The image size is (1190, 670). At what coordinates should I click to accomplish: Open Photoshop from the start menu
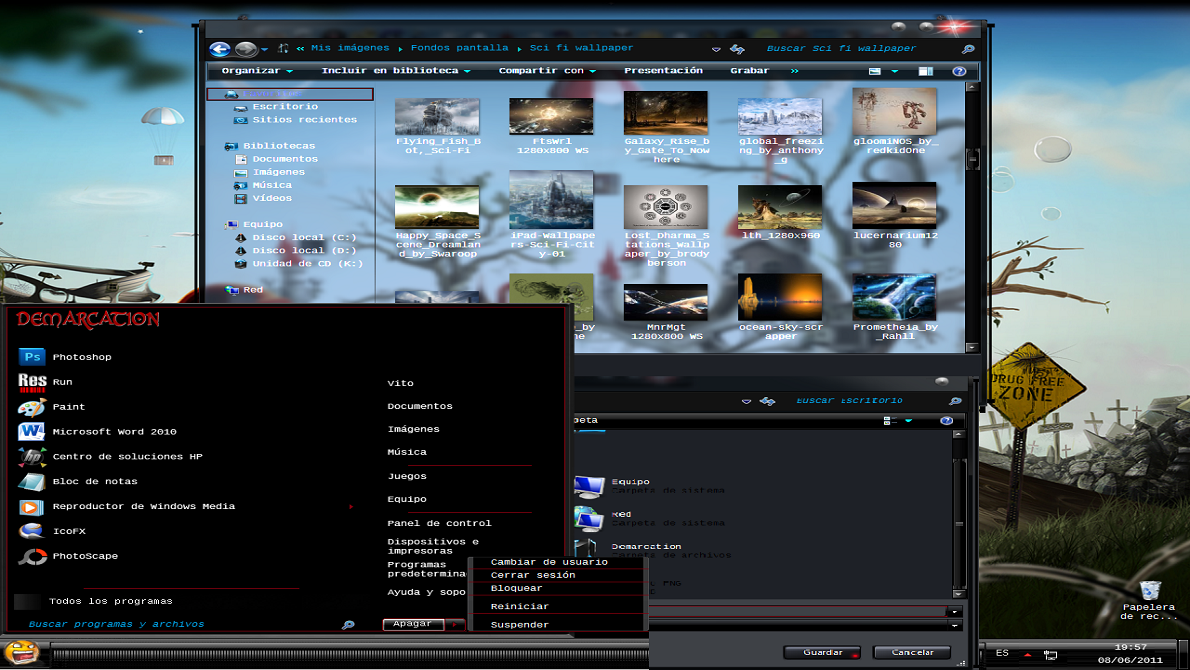(81, 357)
